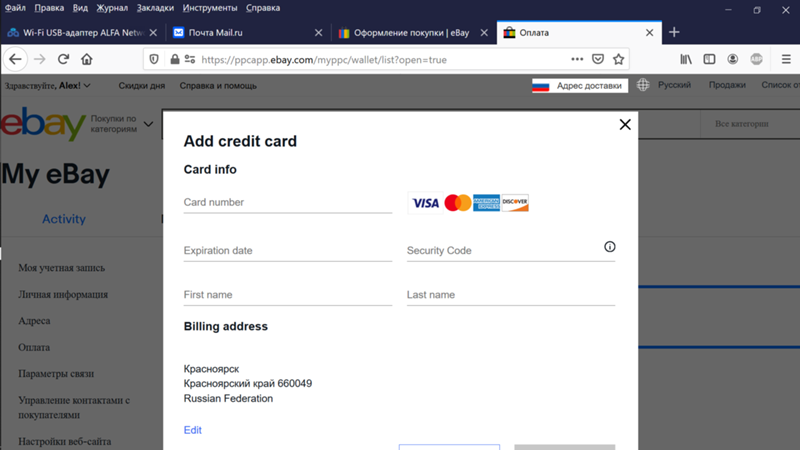The image size is (800, 450).
Task: Click the ABP adblock extension icon
Action: pyautogui.click(x=757, y=59)
